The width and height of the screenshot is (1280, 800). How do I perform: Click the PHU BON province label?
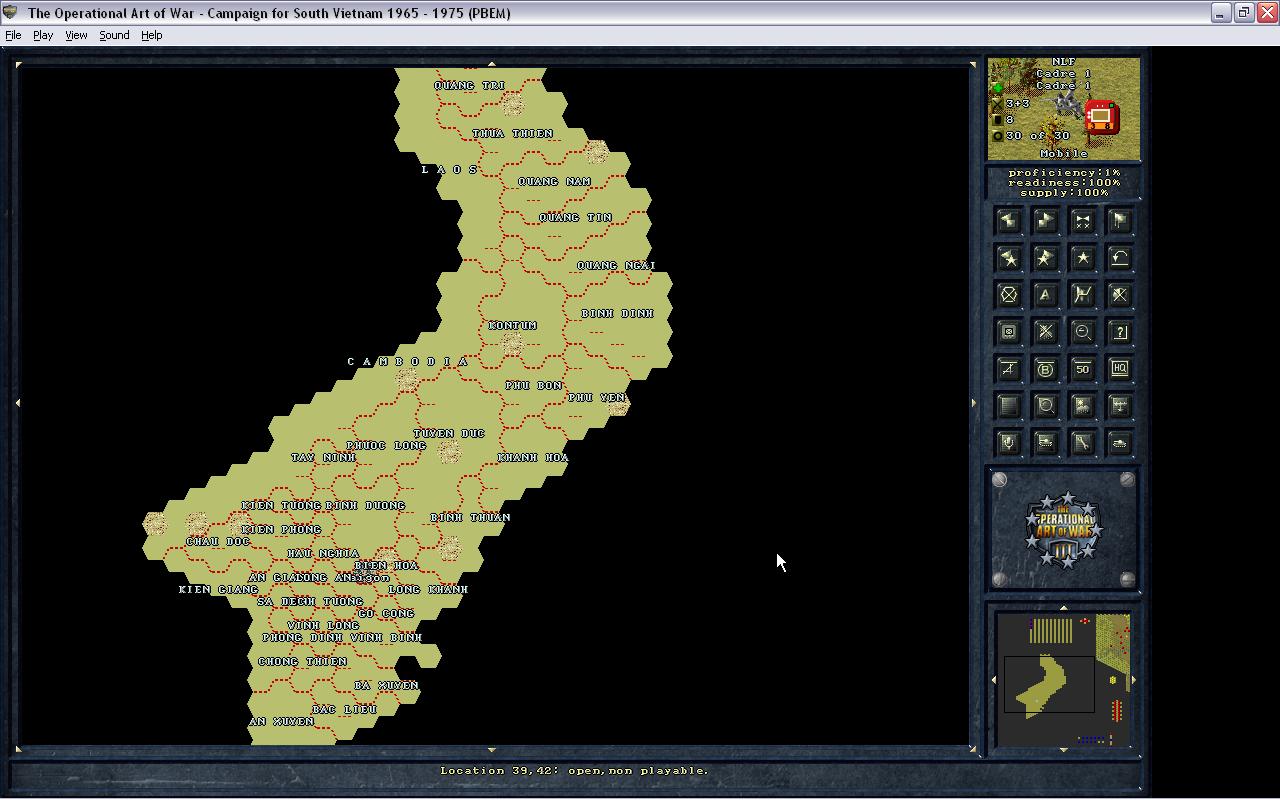[533, 385]
